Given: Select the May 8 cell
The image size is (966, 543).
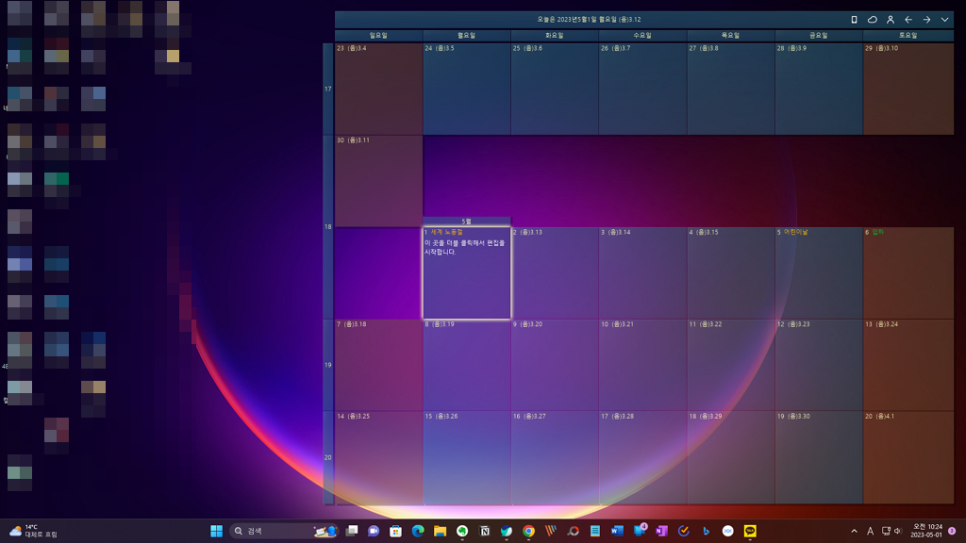Looking at the screenshot, I should [466, 365].
